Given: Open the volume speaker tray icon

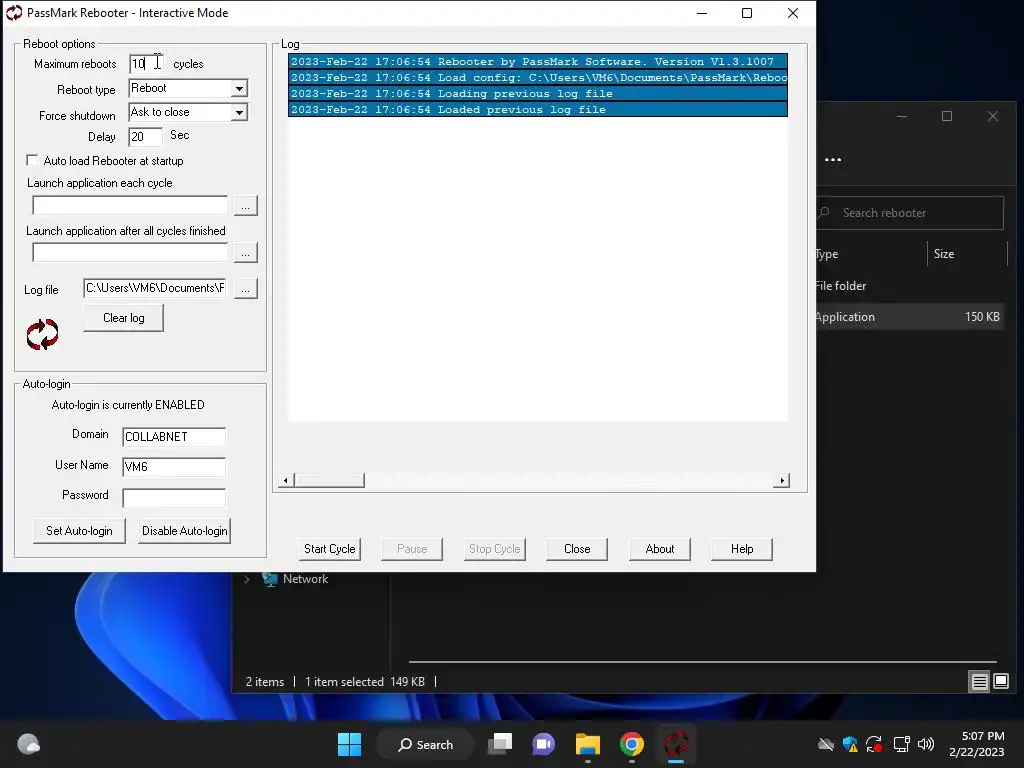Looking at the screenshot, I should tap(926, 744).
